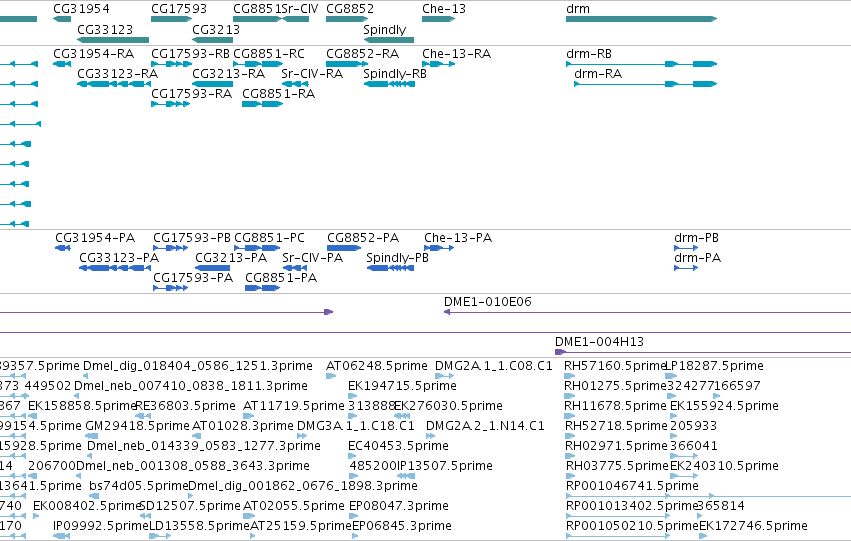Image resolution: width=851 pixels, height=541 pixels.
Task: Click protein CG33123-PA
Action: click(115, 268)
